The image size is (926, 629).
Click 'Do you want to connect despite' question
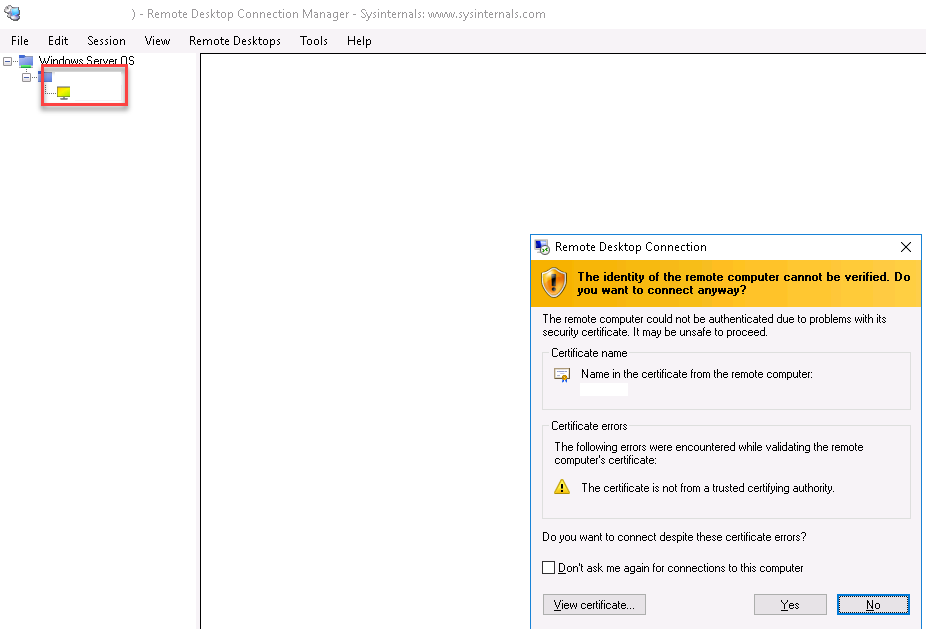(674, 537)
